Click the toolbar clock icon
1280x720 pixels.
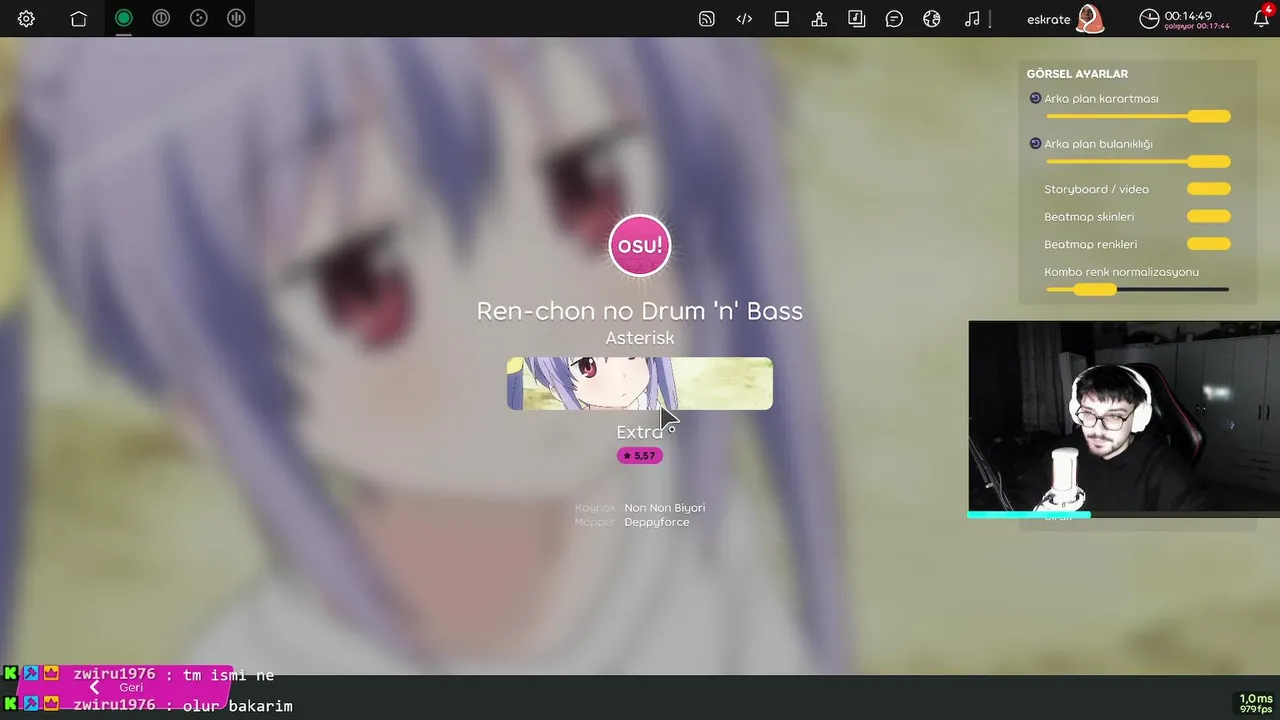click(x=1149, y=19)
